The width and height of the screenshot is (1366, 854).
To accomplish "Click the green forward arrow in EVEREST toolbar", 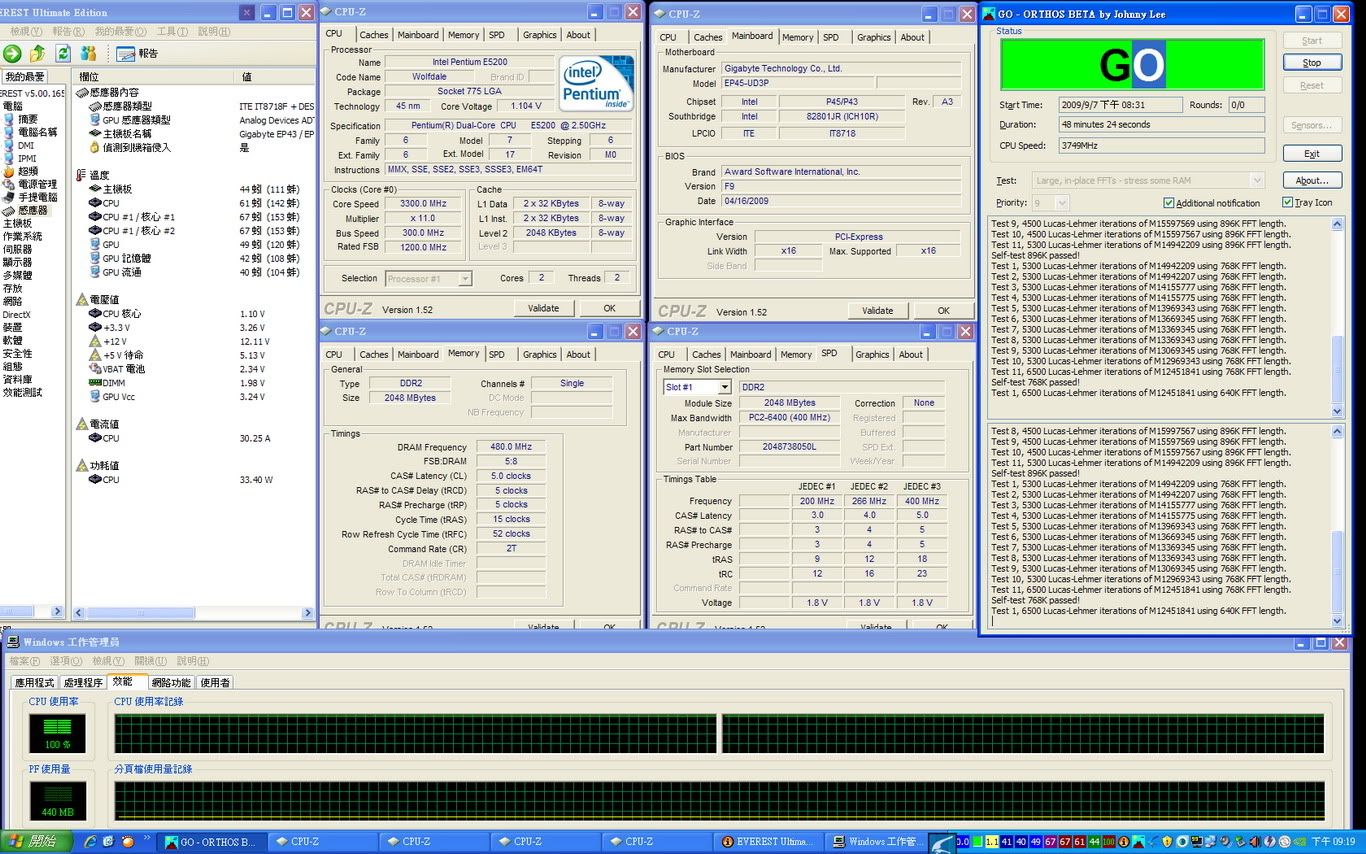I will (12, 53).
